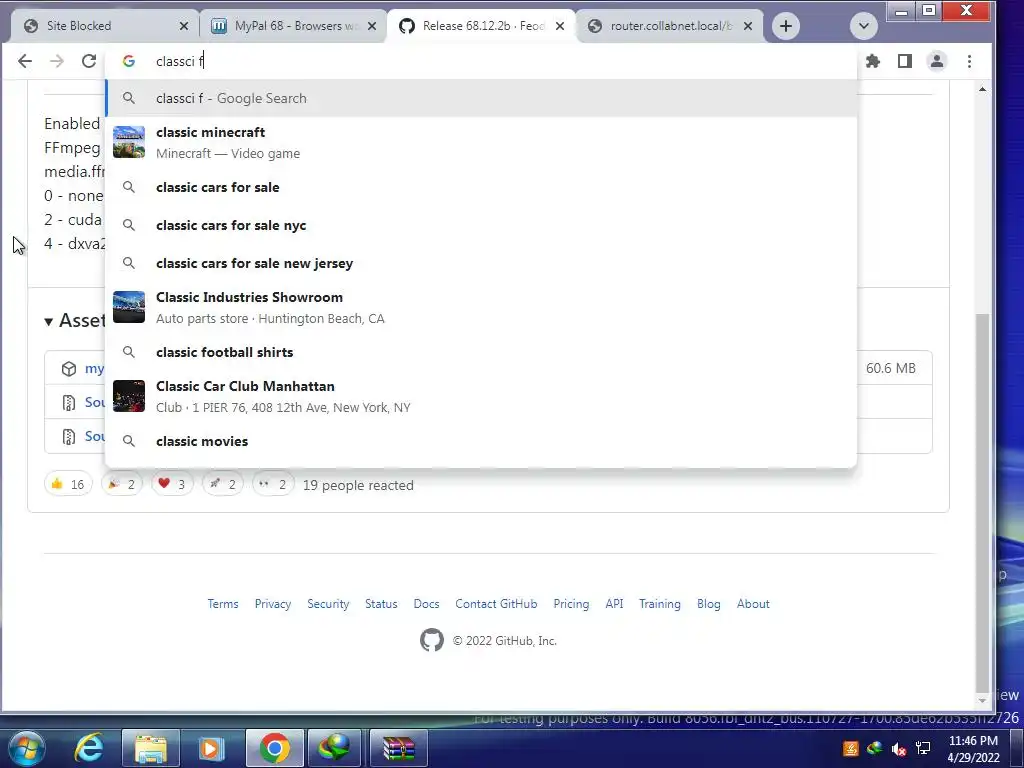Image resolution: width=1024 pixels, height=768 pixels.
Task: Open the Windows Start button
Action: 27,748
